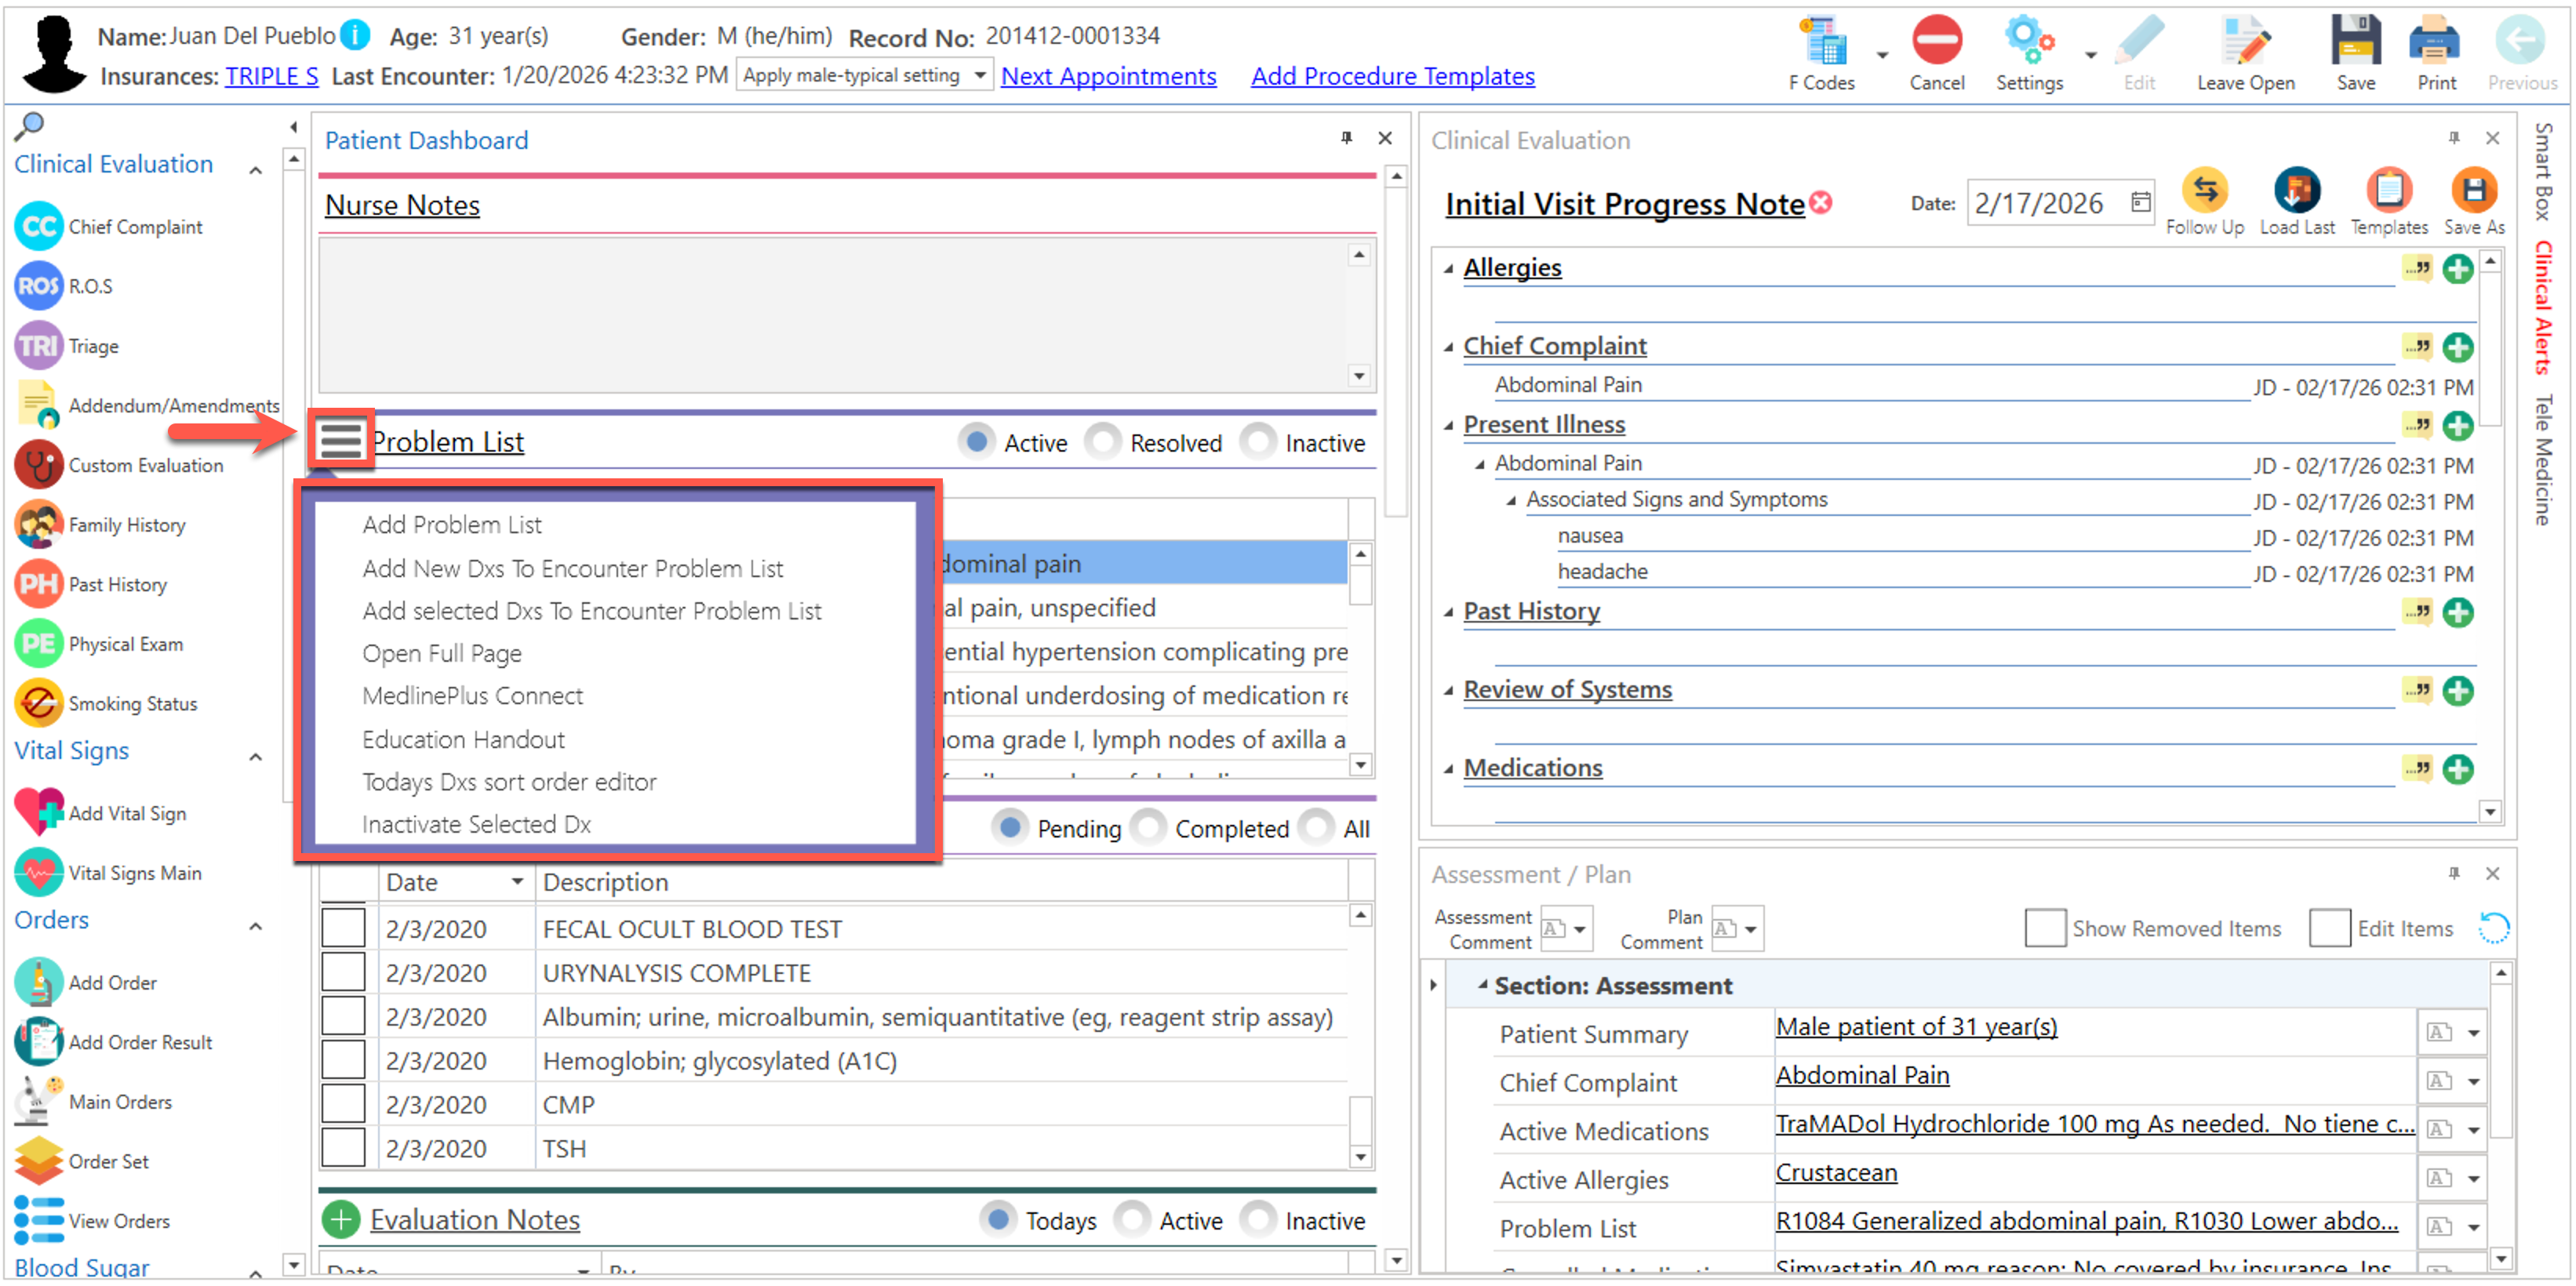This screenshot has width=2576, height=1286.
Task: Select the Completed orders radio button
Action: click(x=1149, y=828)
